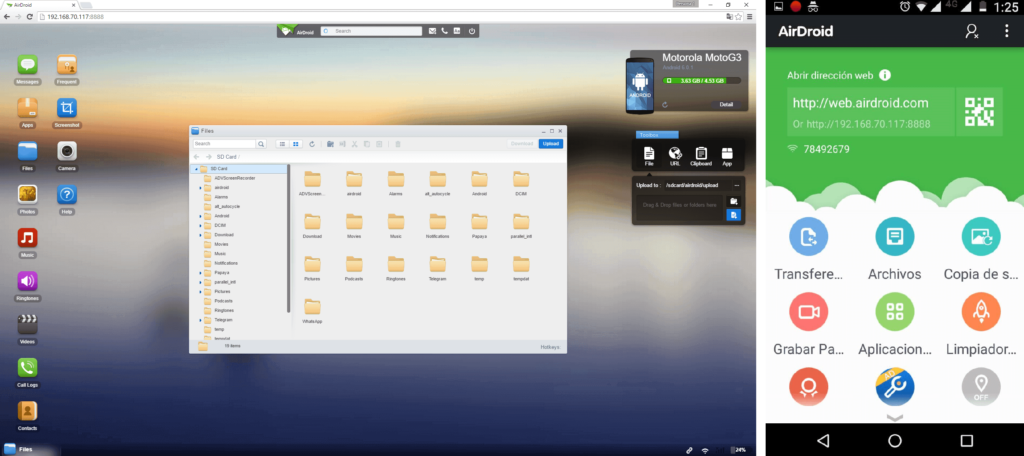
Task: Open the Camera desktop icon
Action: [67, 151]
